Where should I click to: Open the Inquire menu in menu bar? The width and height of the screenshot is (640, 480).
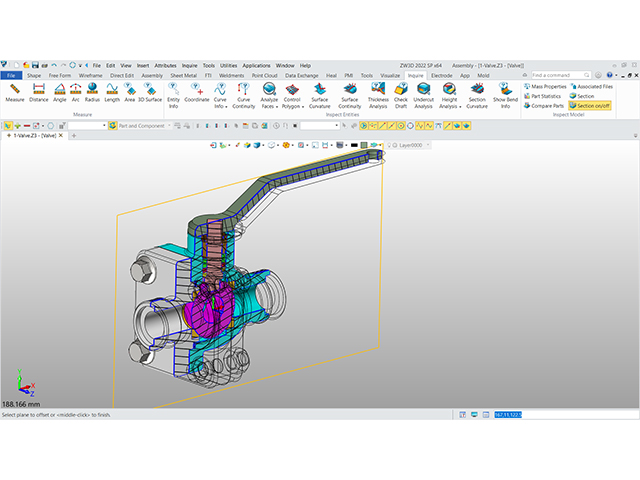coord(189,65)
